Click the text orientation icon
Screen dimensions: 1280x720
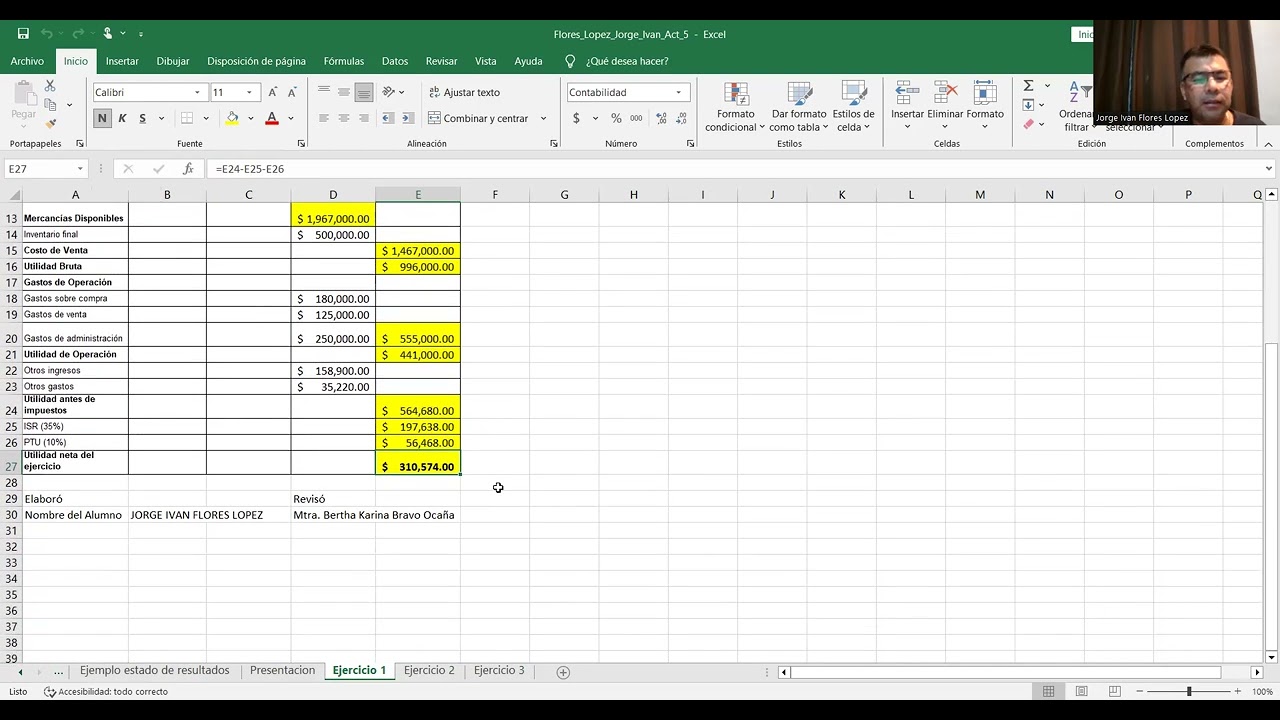point(389,92)
